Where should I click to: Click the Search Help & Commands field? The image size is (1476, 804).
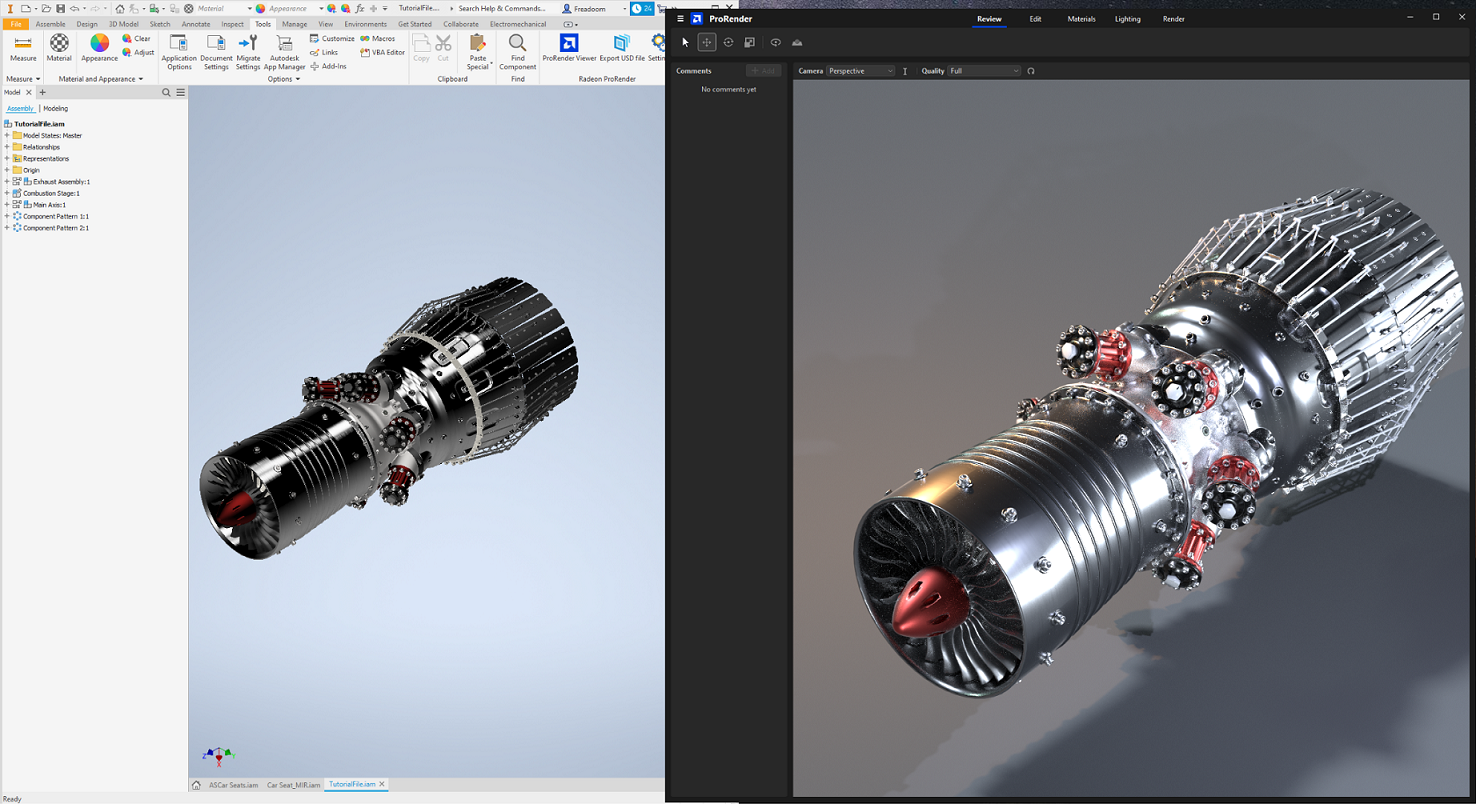(501, 8)
